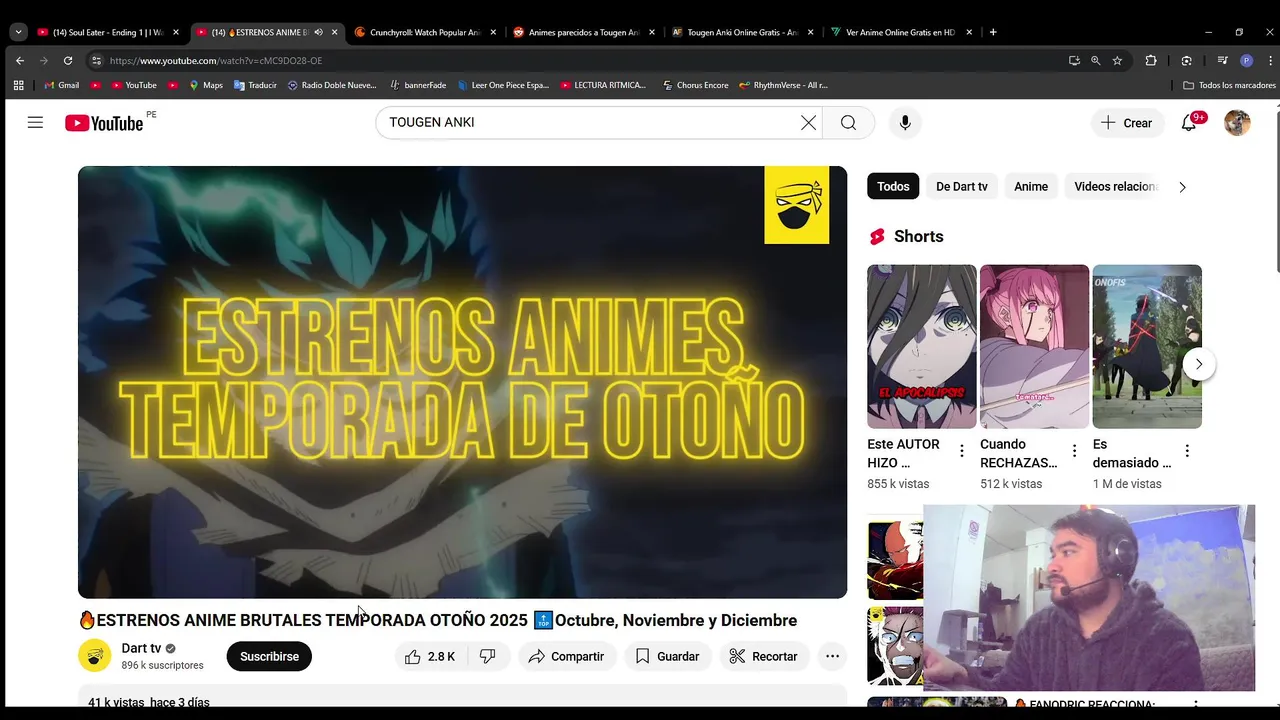This screenshot has width=1280, height=720.
Task: Dislike the video with thumbs down
Action: (487, 656)
